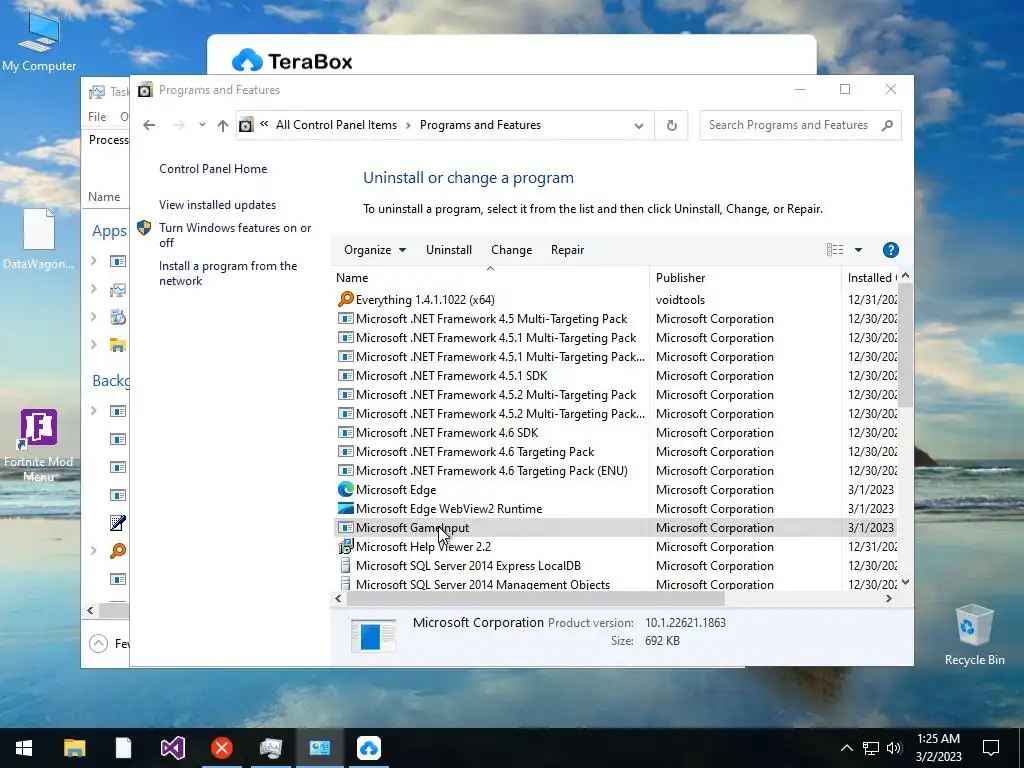Image resolution: width=1024 pixels, height=768 pixels.
Task: Select Microsoft .NET Framework 4.6 Targeting Pack (ENU)
Action: (614, 470)
